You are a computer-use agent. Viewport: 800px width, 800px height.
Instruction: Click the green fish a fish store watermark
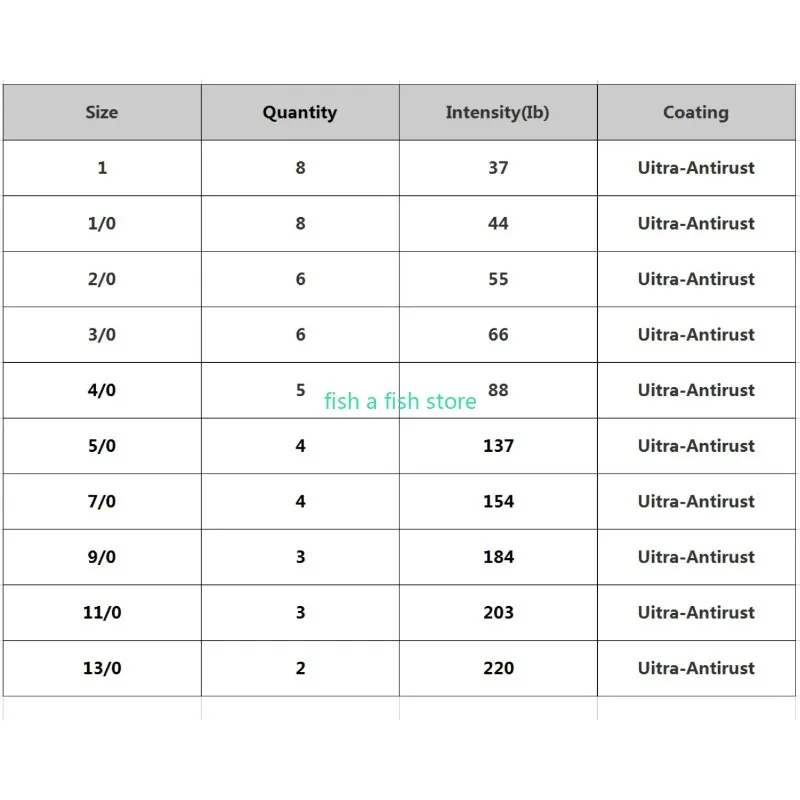(400, 402)
